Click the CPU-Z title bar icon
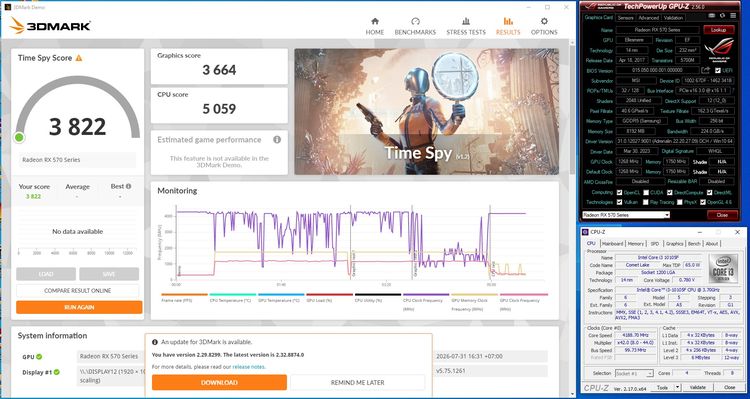Image resolution: width=750 pixels, height=399 pixels. click(585, 232)
